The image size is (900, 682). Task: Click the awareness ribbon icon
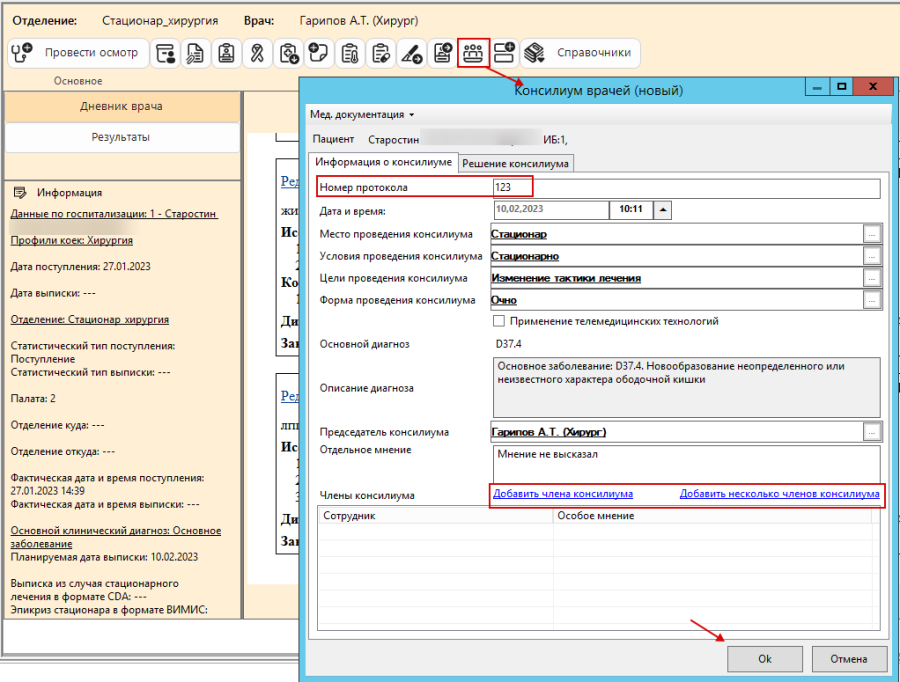coord(257,53)
